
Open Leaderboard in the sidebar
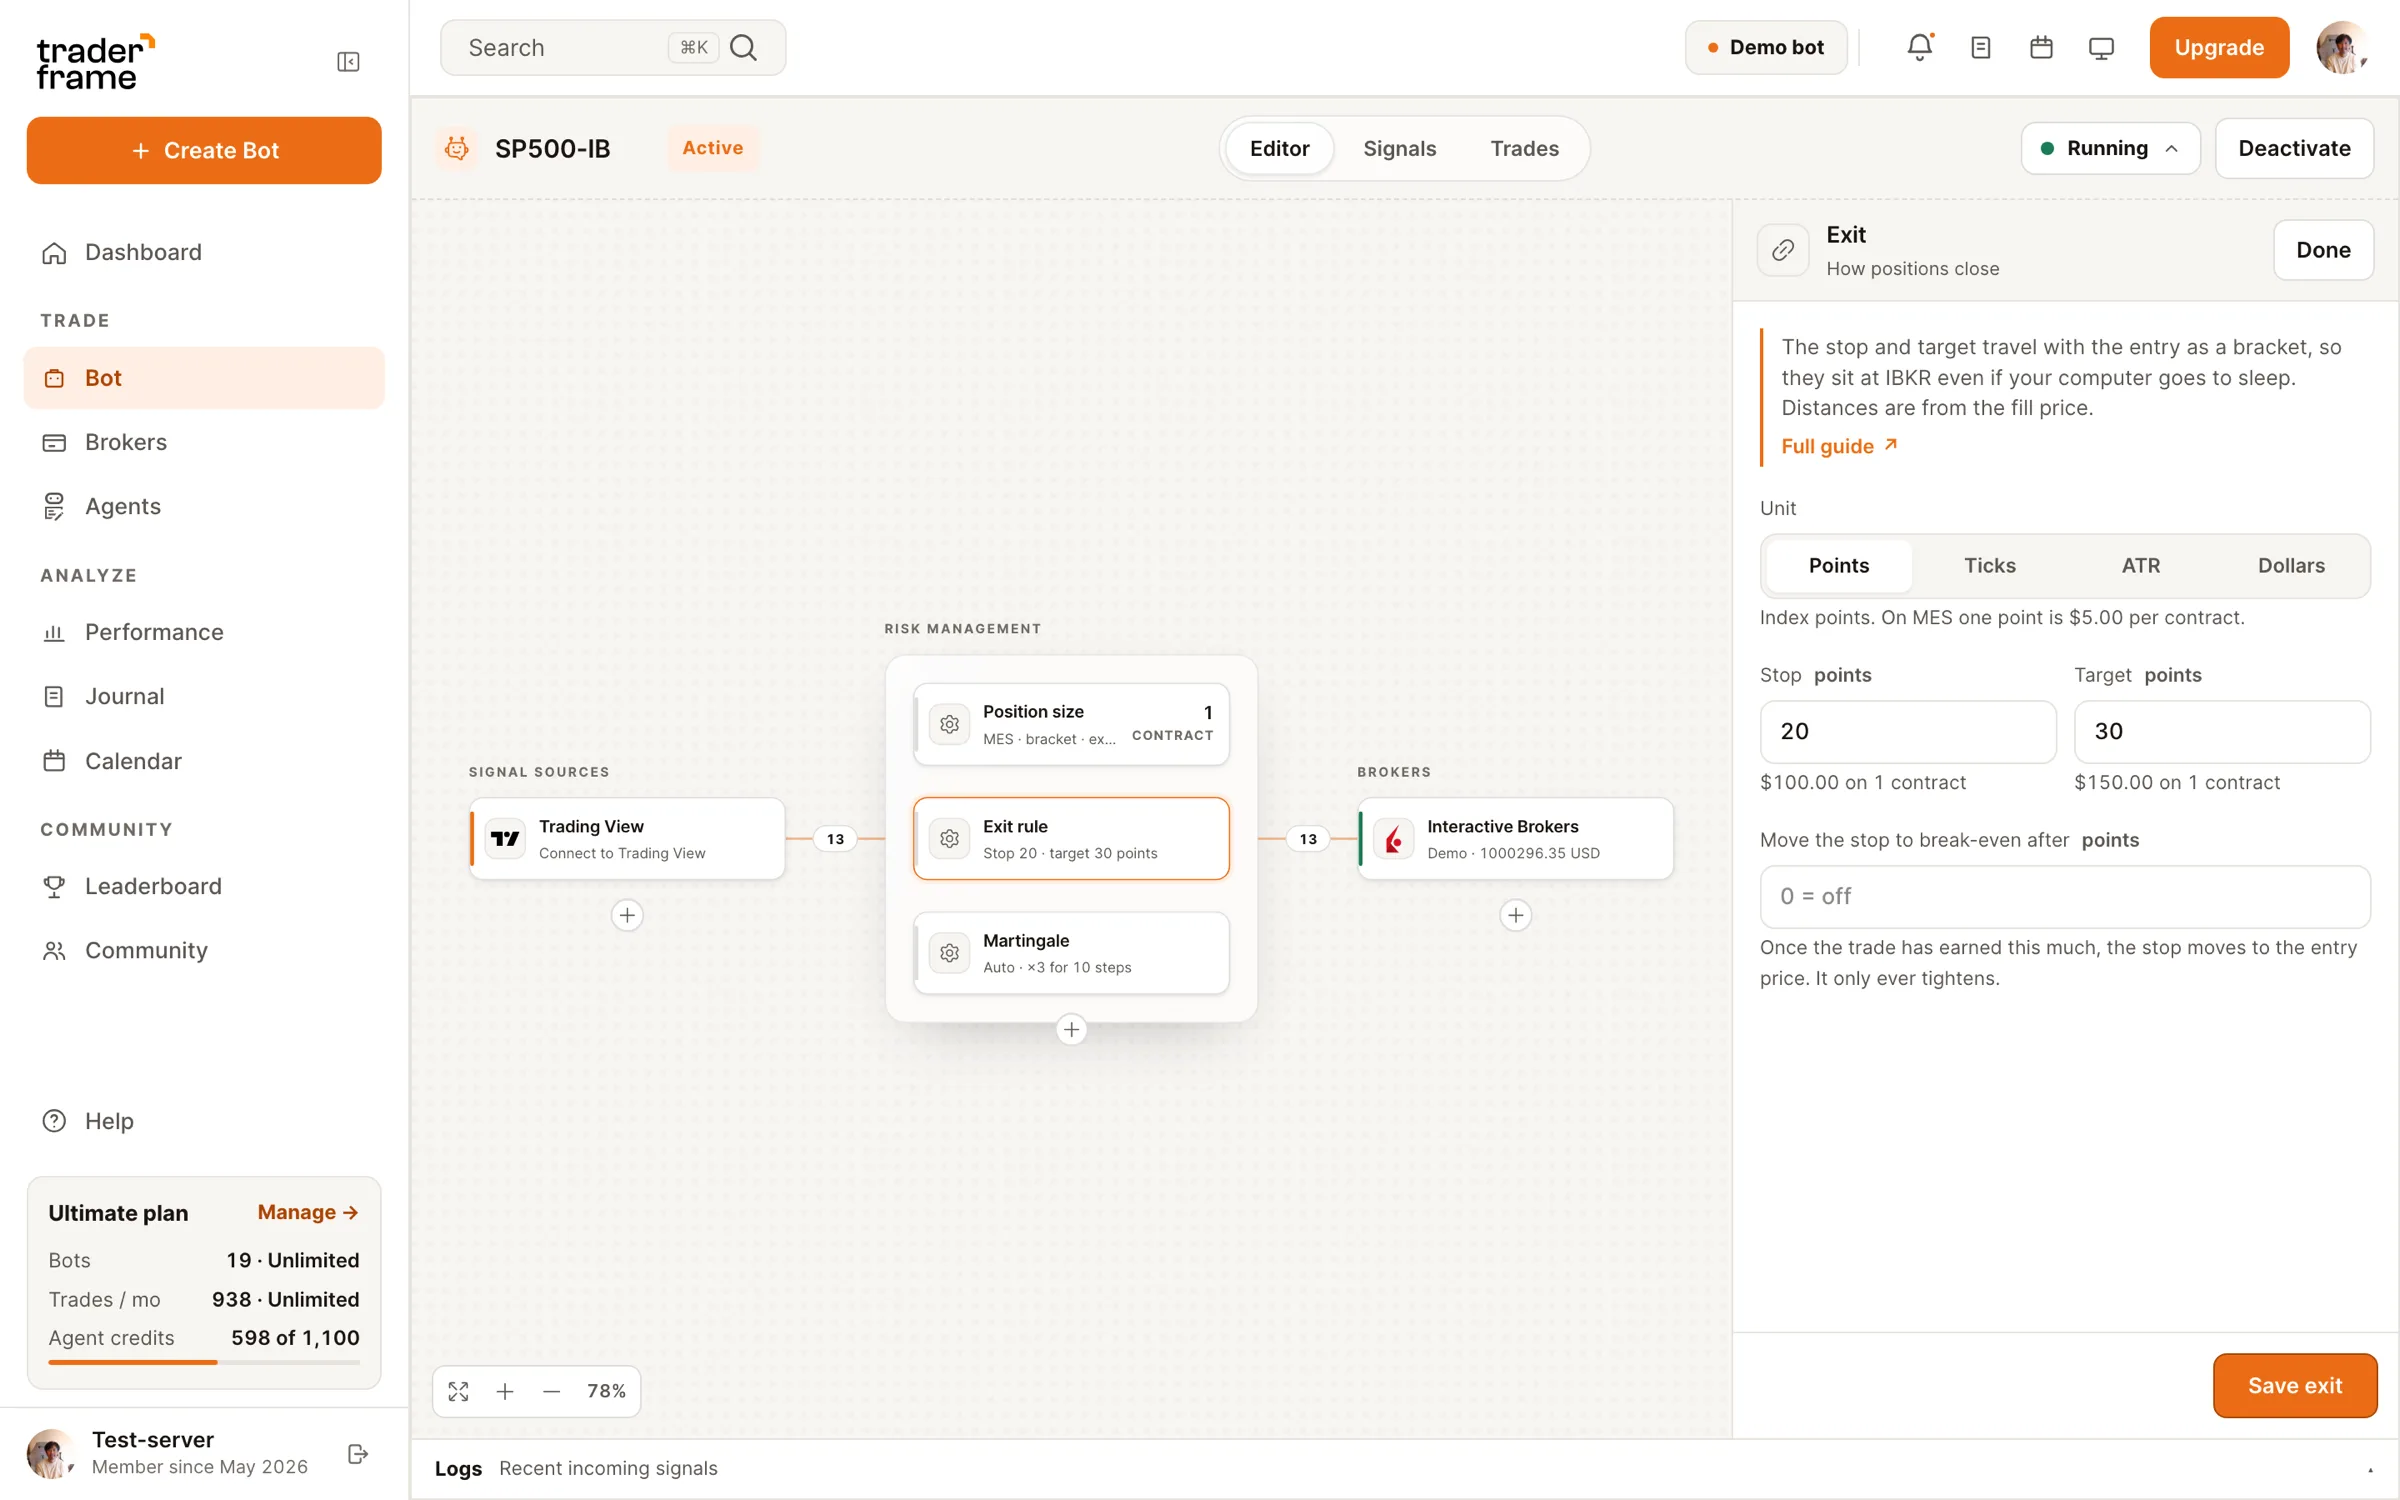tap(204, 886)
